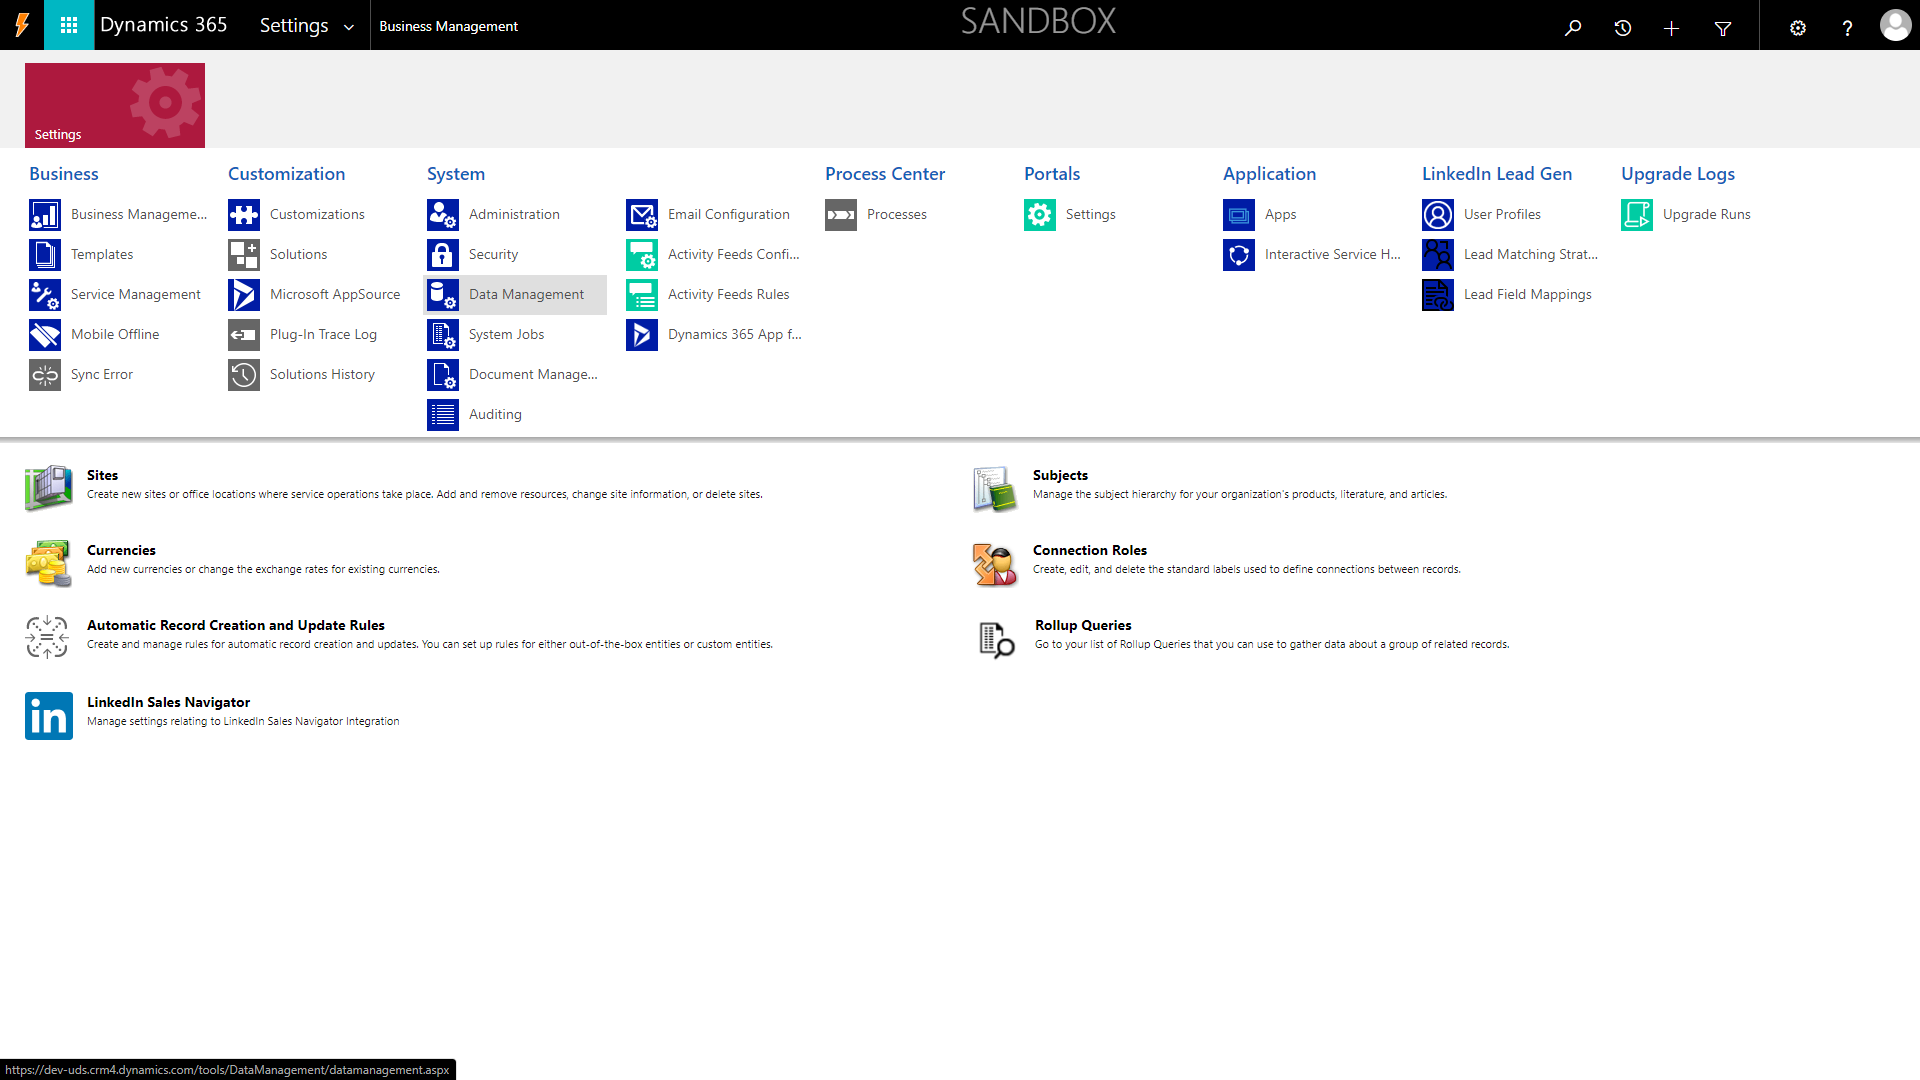The height and width of the screenshot is (1080, 1920).
Task: Click the Customizations puzzle icon
Action: tap(244, 215)
